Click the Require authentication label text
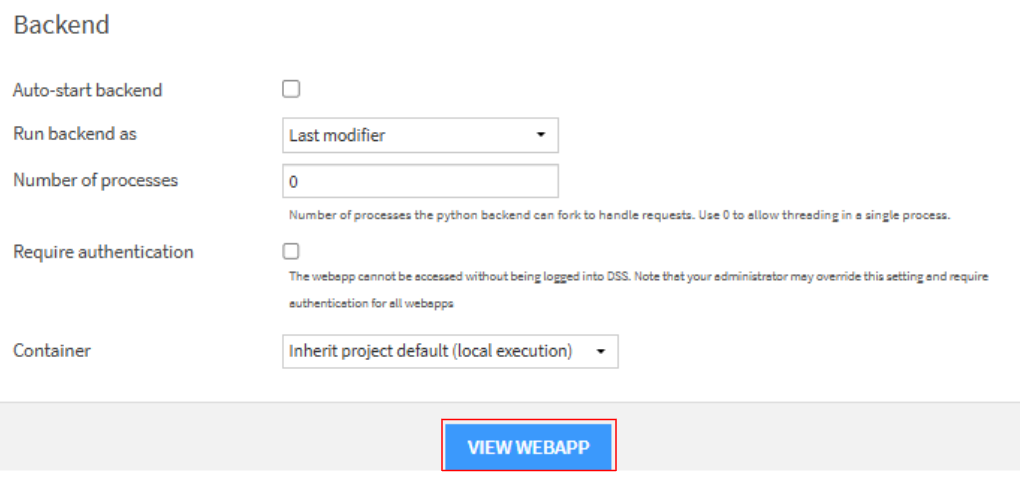Viewport: 1020px width, 484px height. 103,251
